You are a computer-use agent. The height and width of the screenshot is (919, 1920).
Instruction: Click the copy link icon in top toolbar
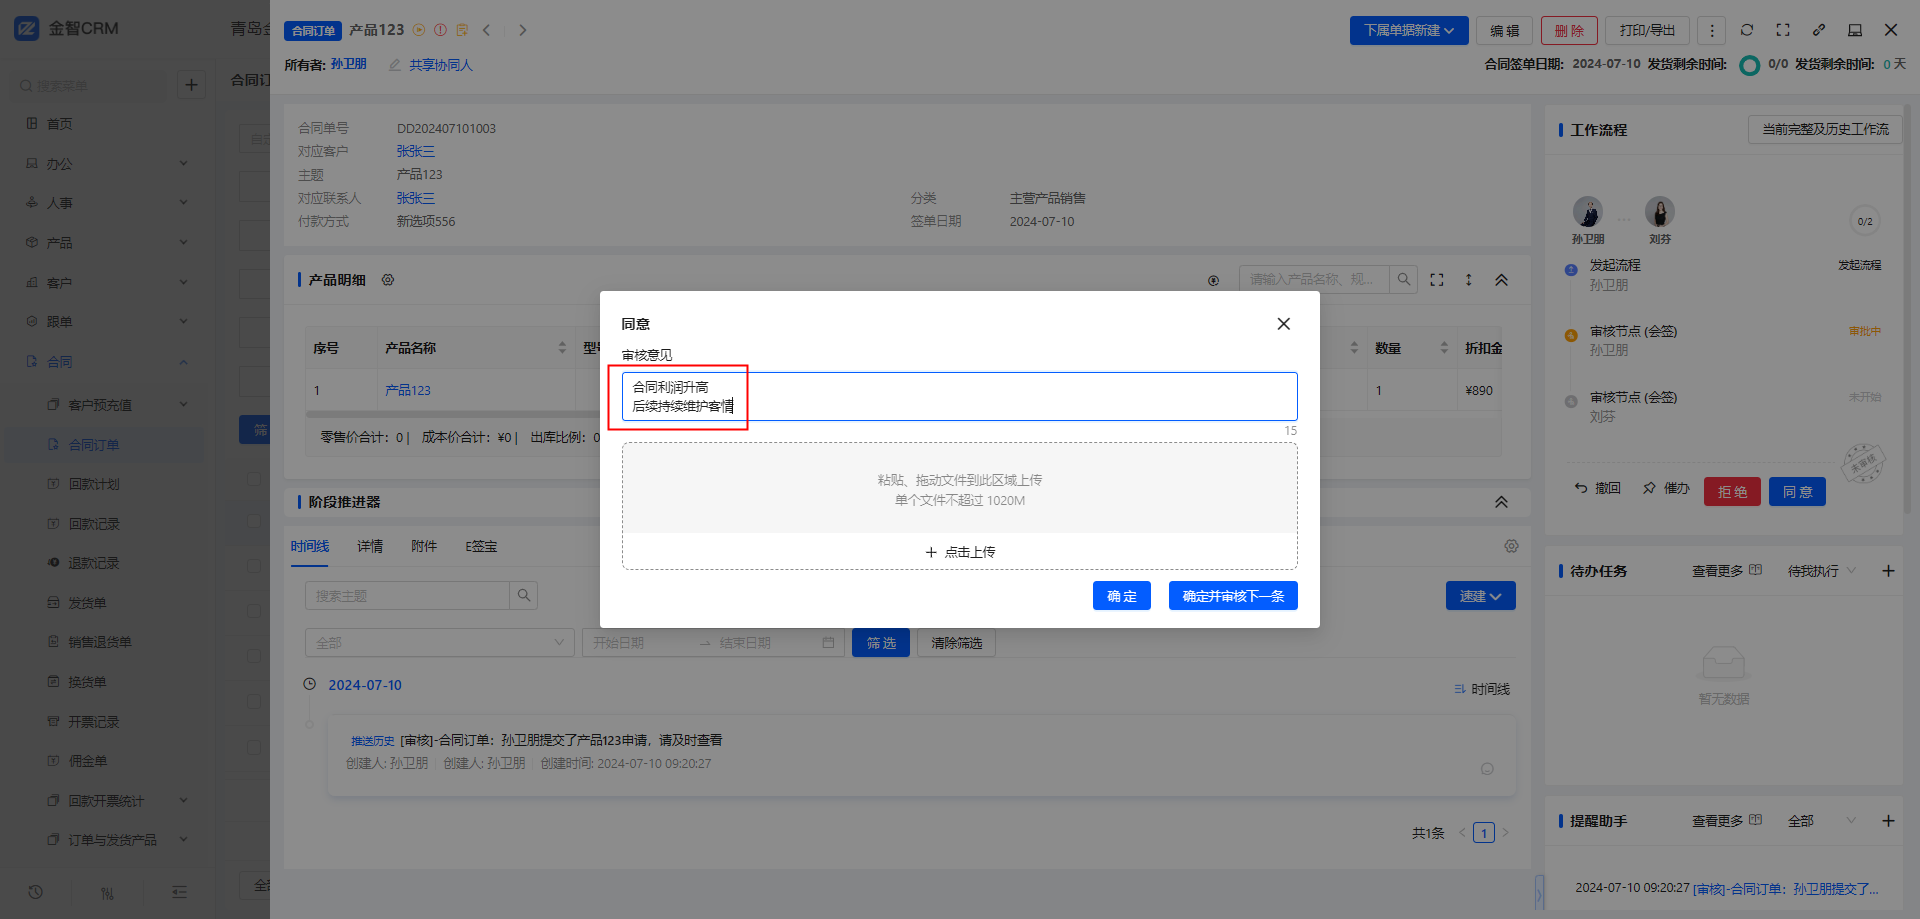(1819, 30)
